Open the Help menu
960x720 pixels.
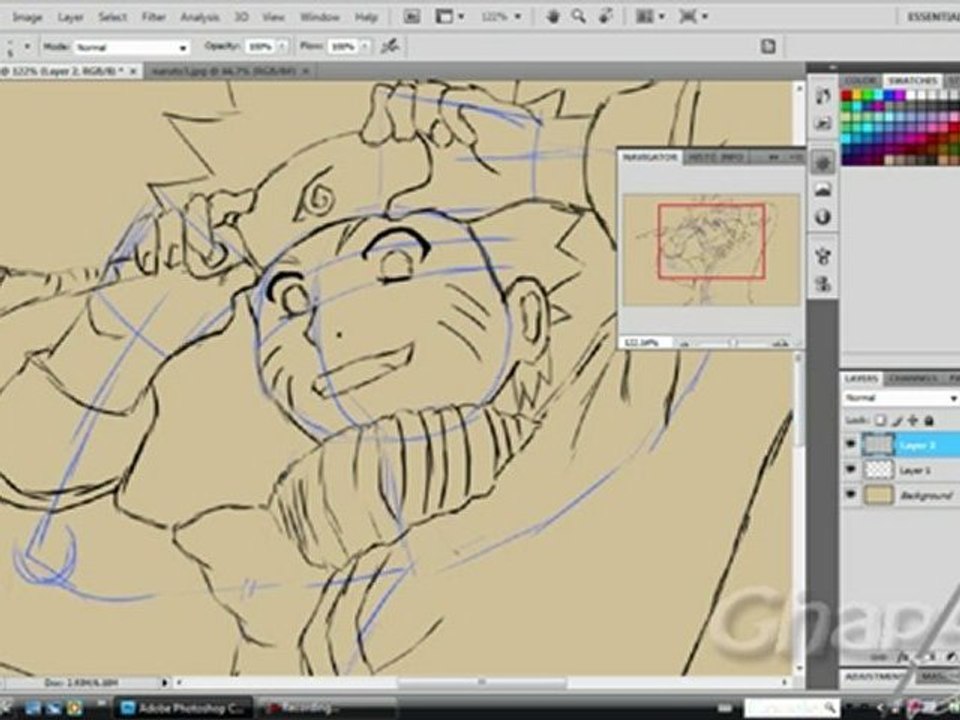pos(366,17)
